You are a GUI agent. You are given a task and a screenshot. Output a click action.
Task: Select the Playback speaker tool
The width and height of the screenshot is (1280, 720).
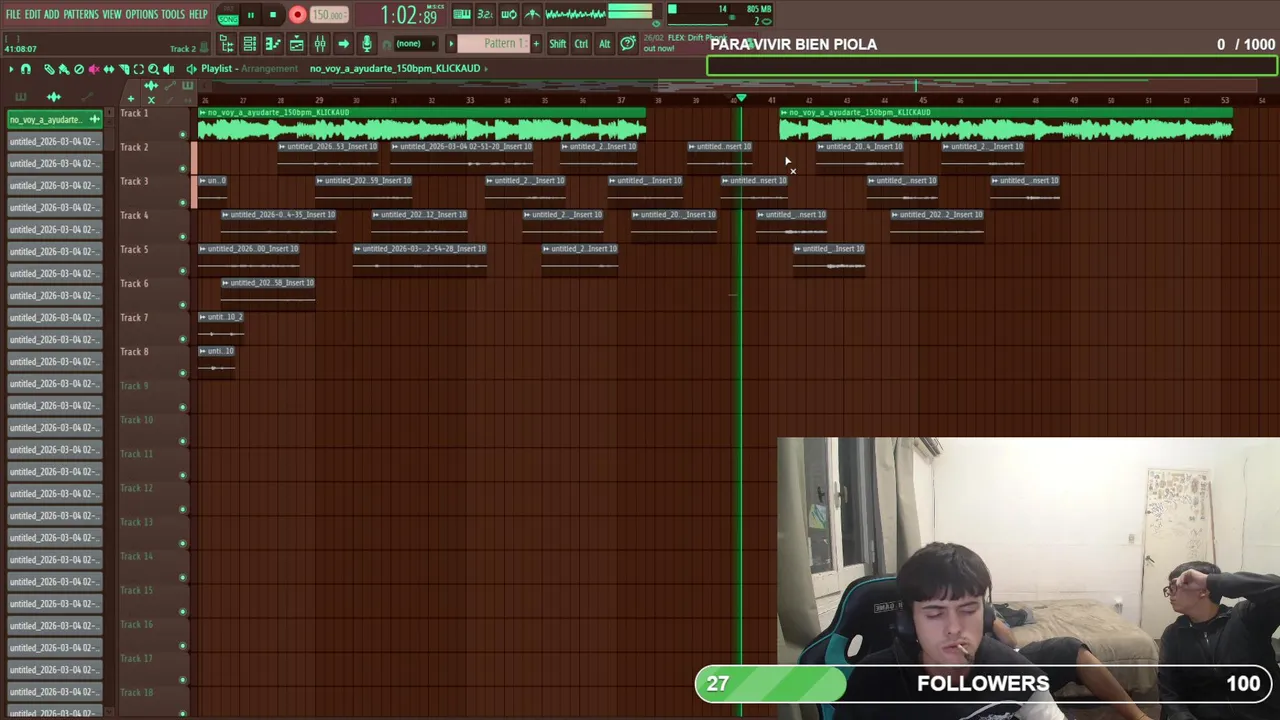pyautogui.click(x=168, y=69)
